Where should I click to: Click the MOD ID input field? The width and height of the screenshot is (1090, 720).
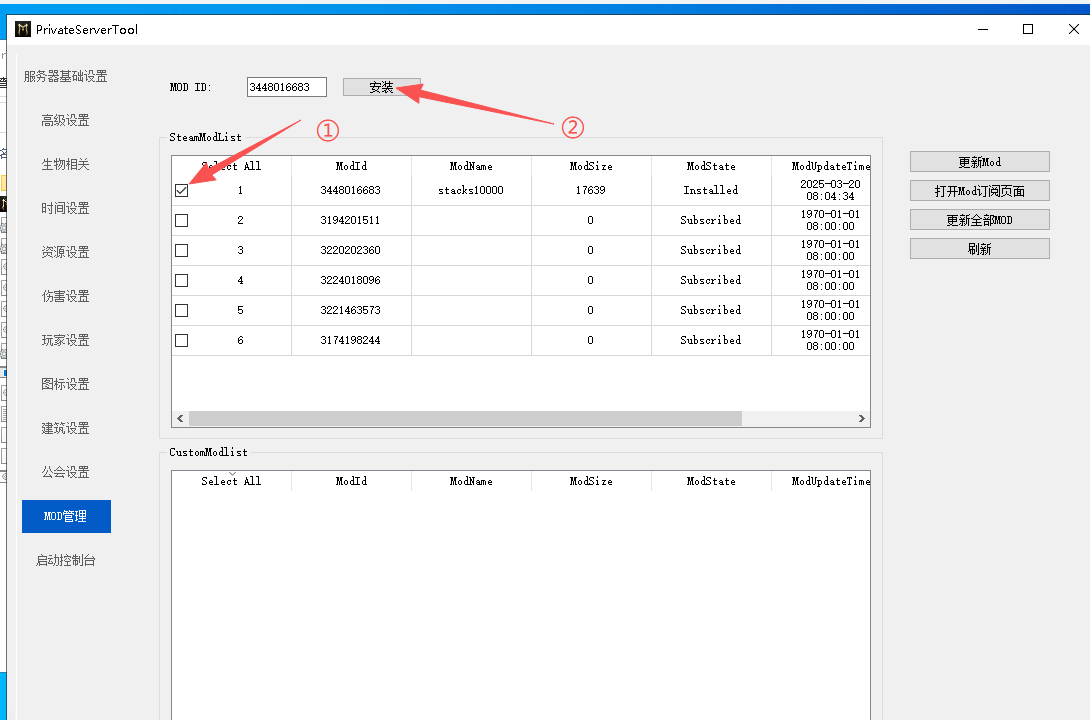286,87
